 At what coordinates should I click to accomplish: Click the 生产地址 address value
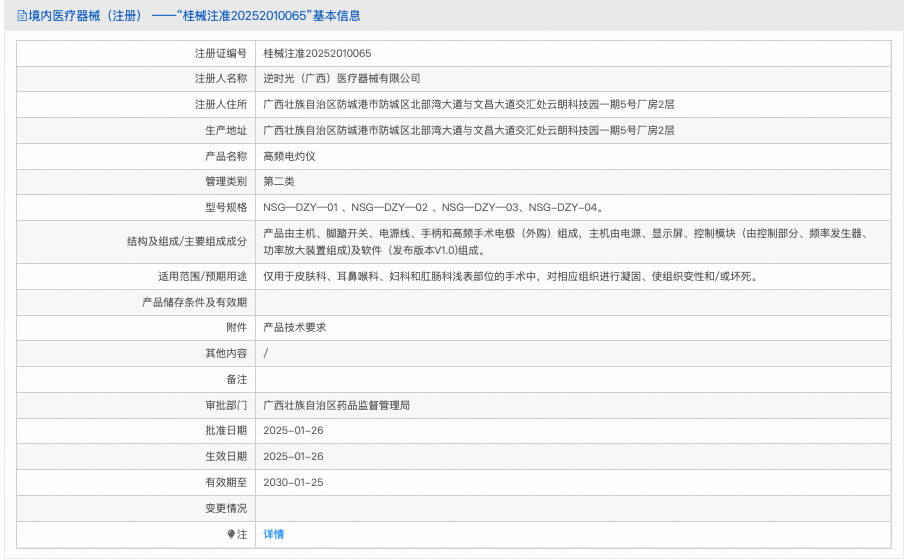tap(469, 130)
